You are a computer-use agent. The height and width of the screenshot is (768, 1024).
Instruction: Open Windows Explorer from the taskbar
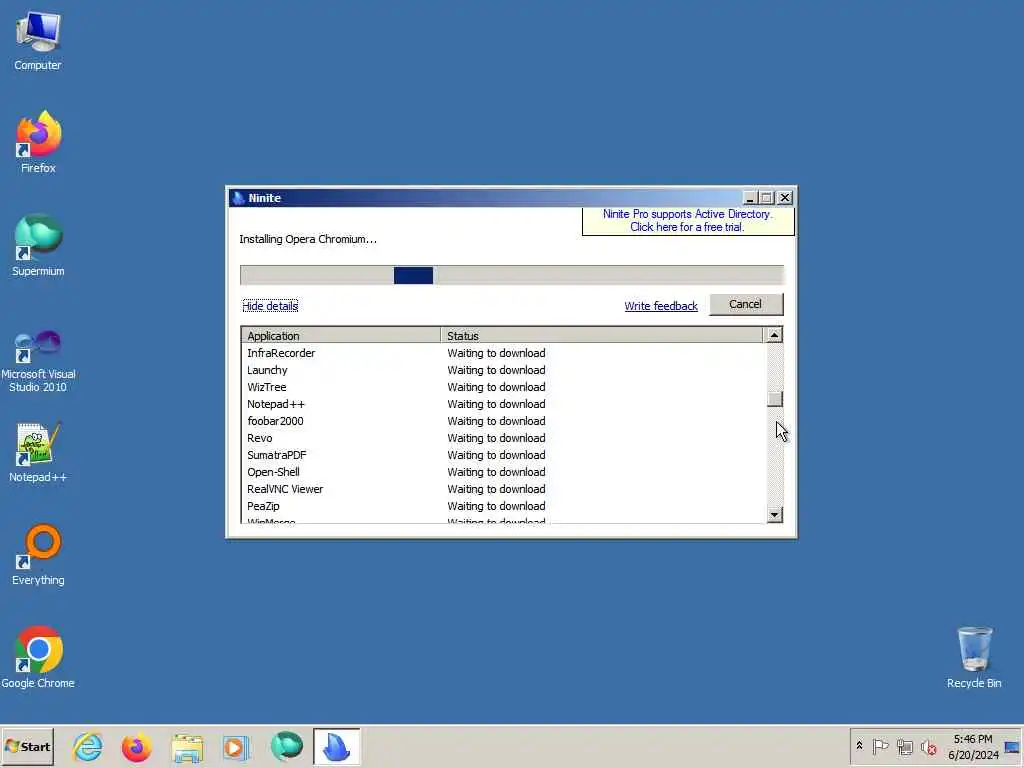pyautogui.click(x=187, y=747)
